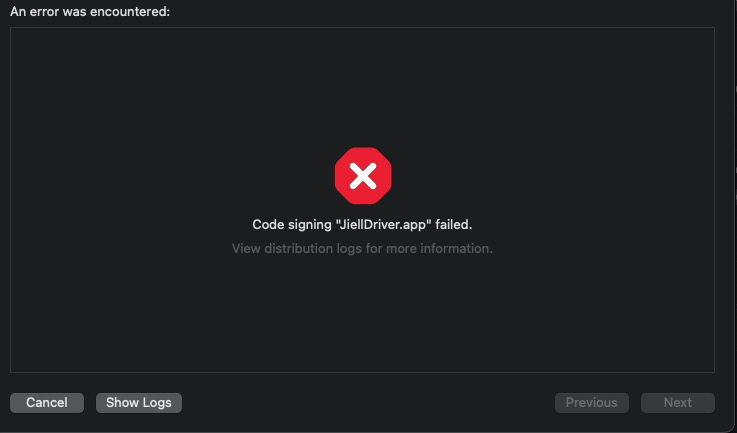Select the "An error was encountered:" heading
The height and width of the screenshot is (433, 737).
click(x=89, y=11)
